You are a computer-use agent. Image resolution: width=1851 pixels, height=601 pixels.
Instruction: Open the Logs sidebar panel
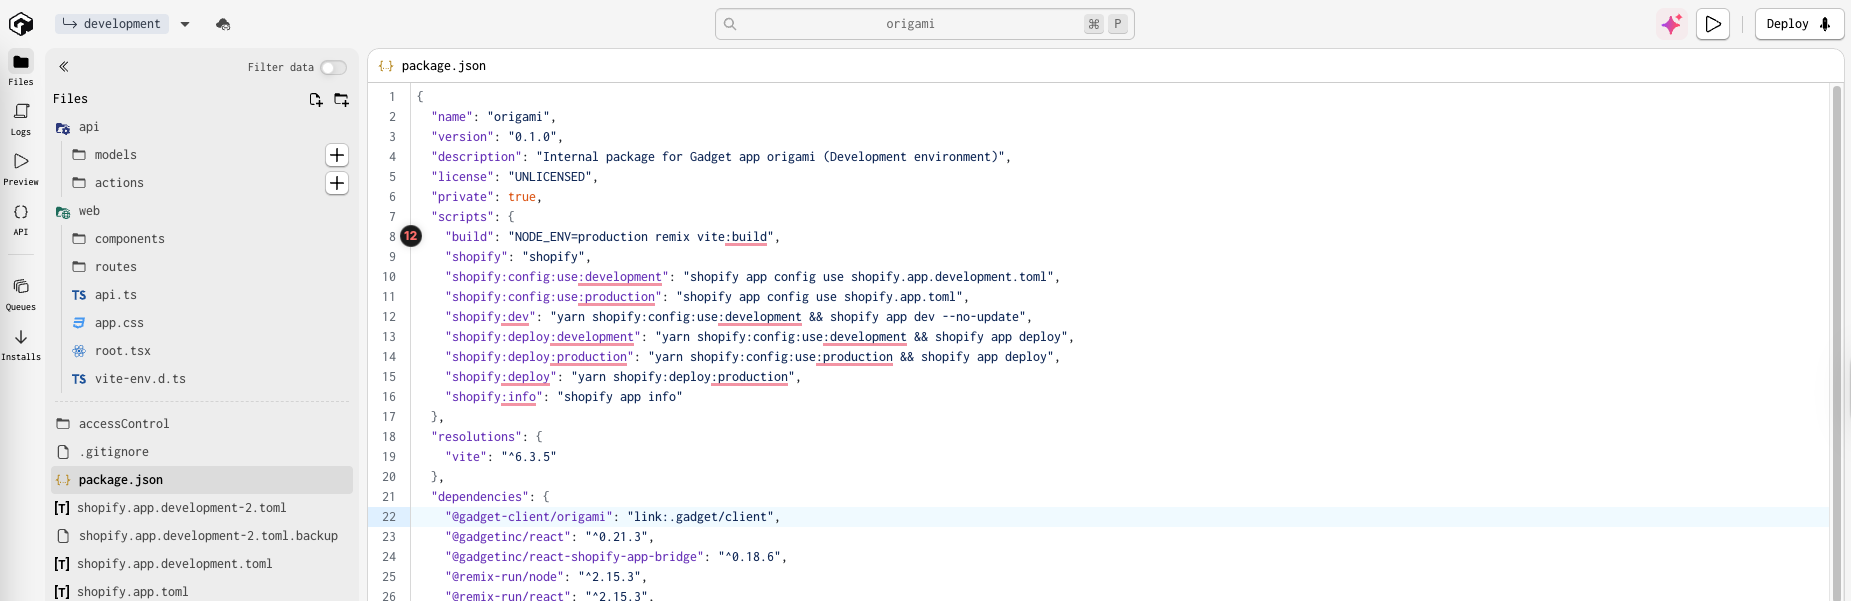click(21, 119)
